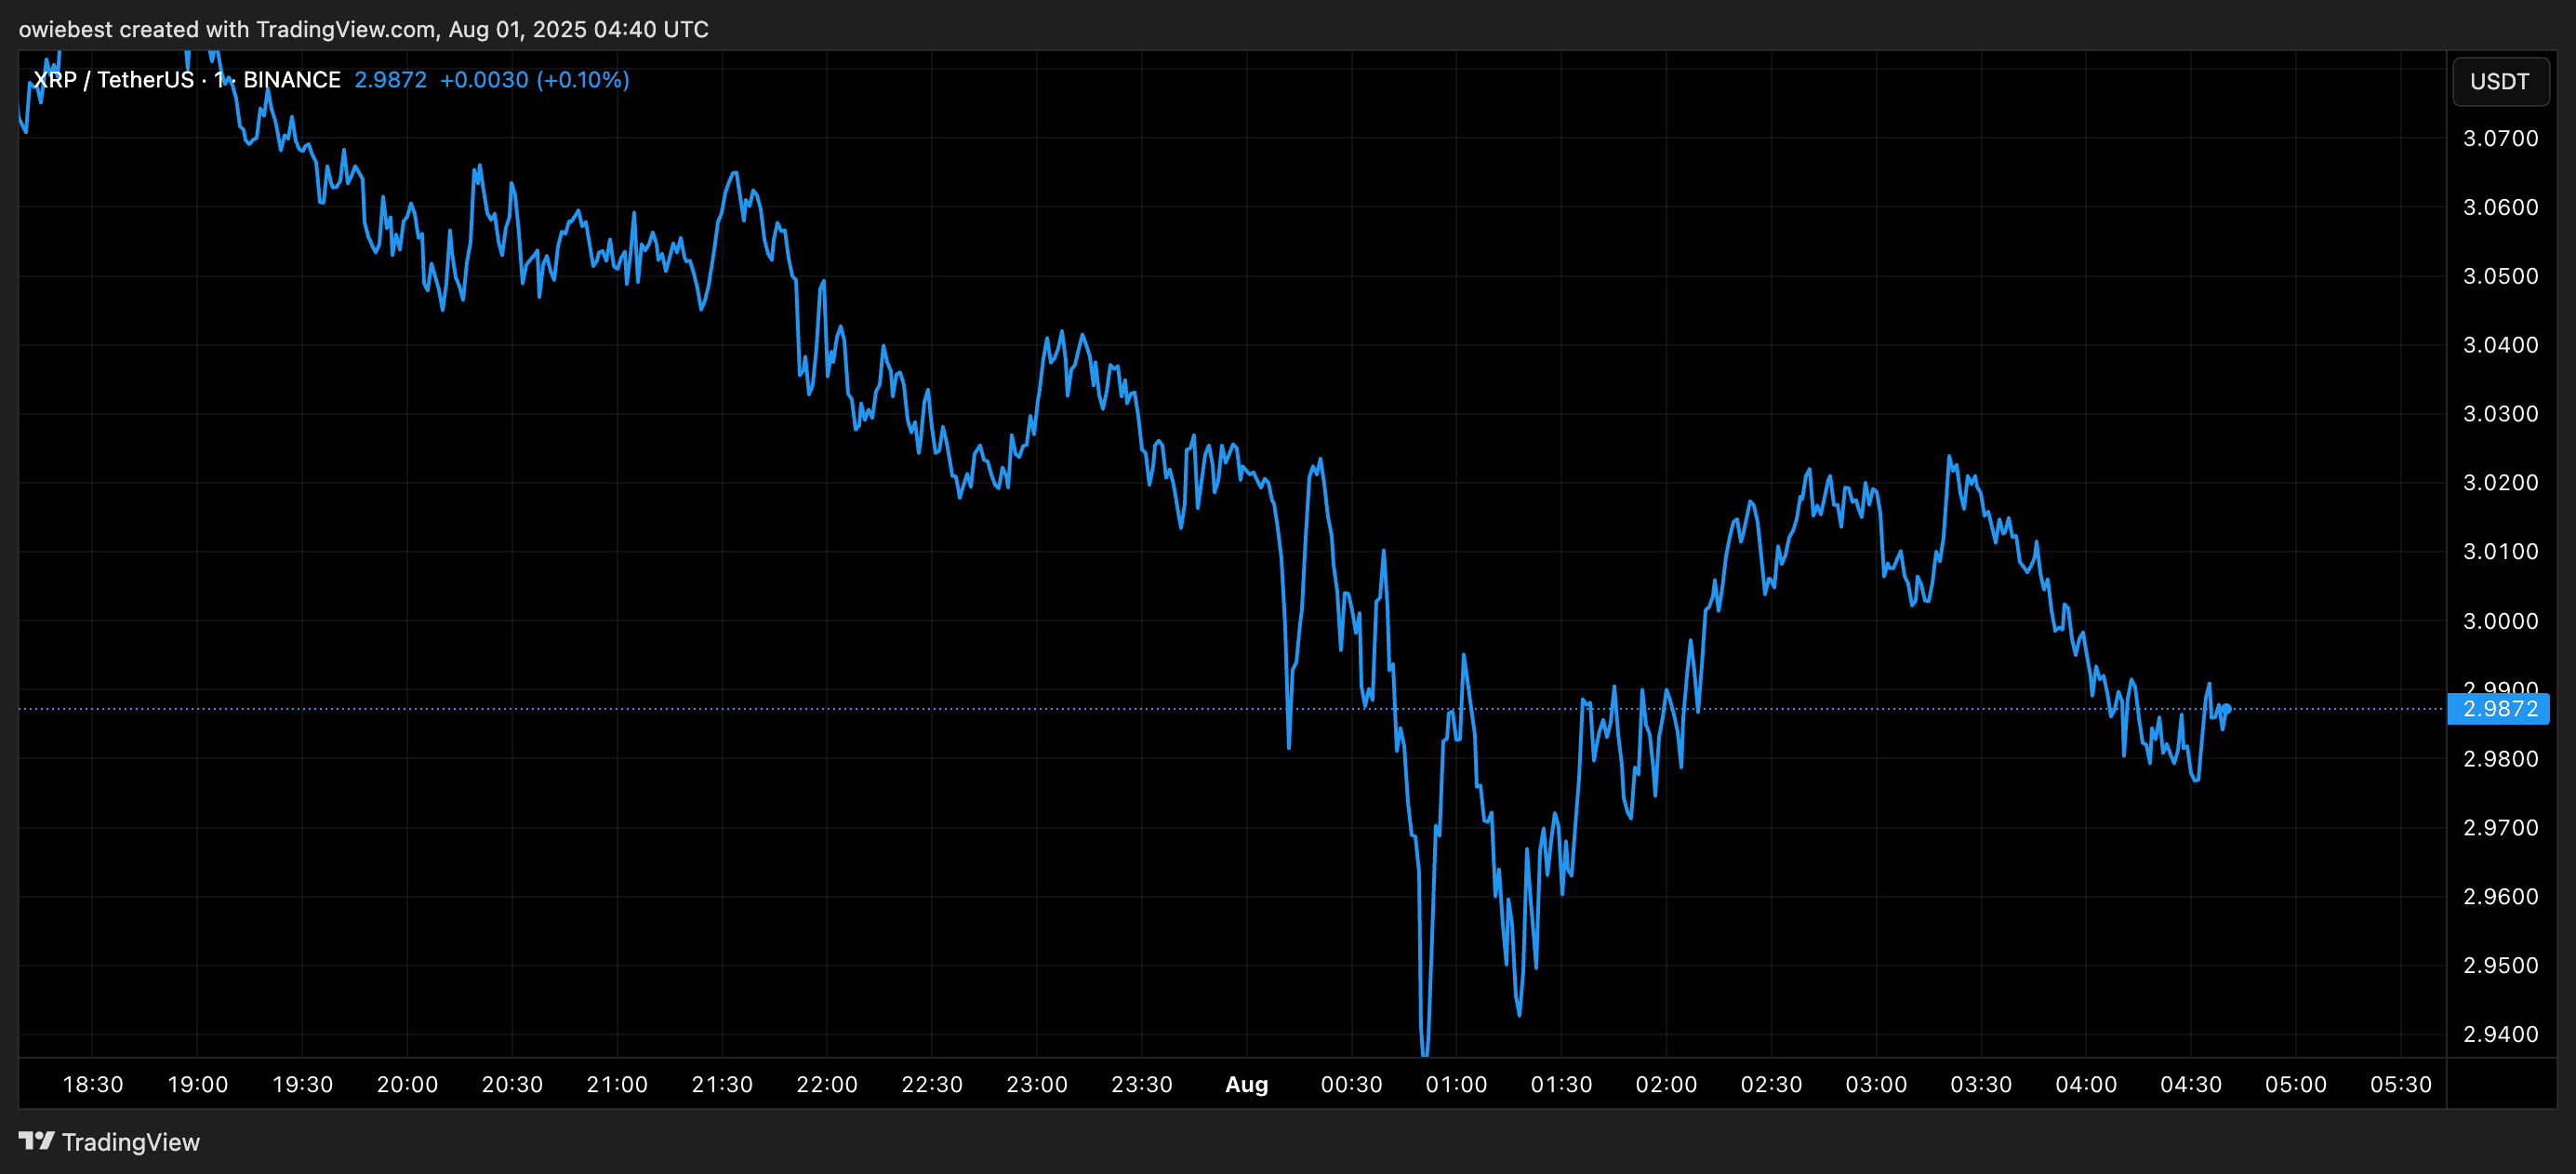Viewport: 2576px width, 1174px height.
Task: Click the 23:00 time axis label
Action: point(1037,1085)
